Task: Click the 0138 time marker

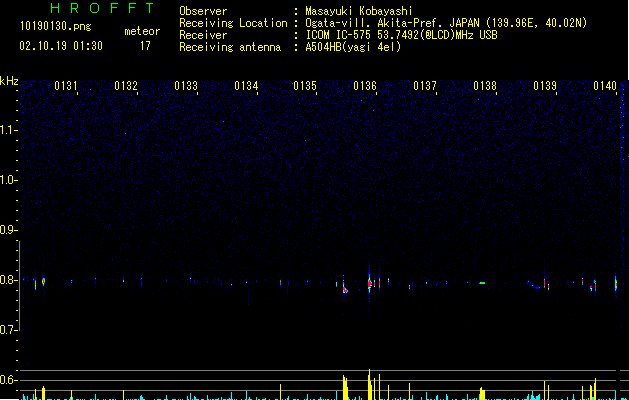Action: tap(485, 86)
